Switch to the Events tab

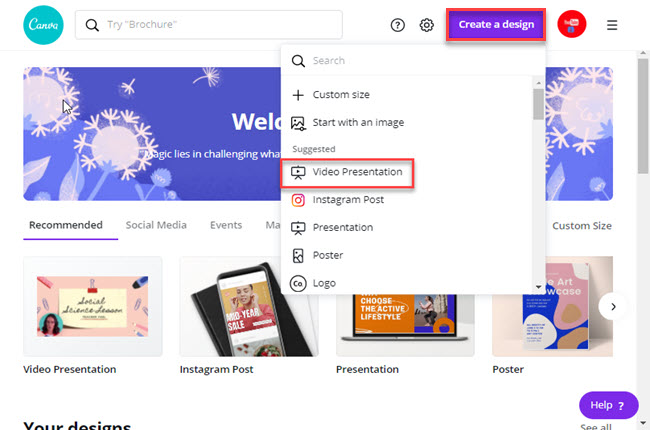click(x=226, y=225)
